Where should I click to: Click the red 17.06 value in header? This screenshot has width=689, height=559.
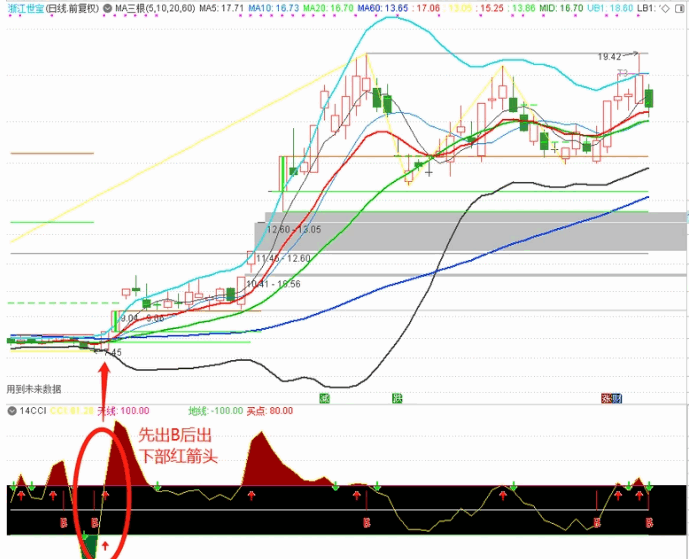pyautogui.click(x=428, y=8)
